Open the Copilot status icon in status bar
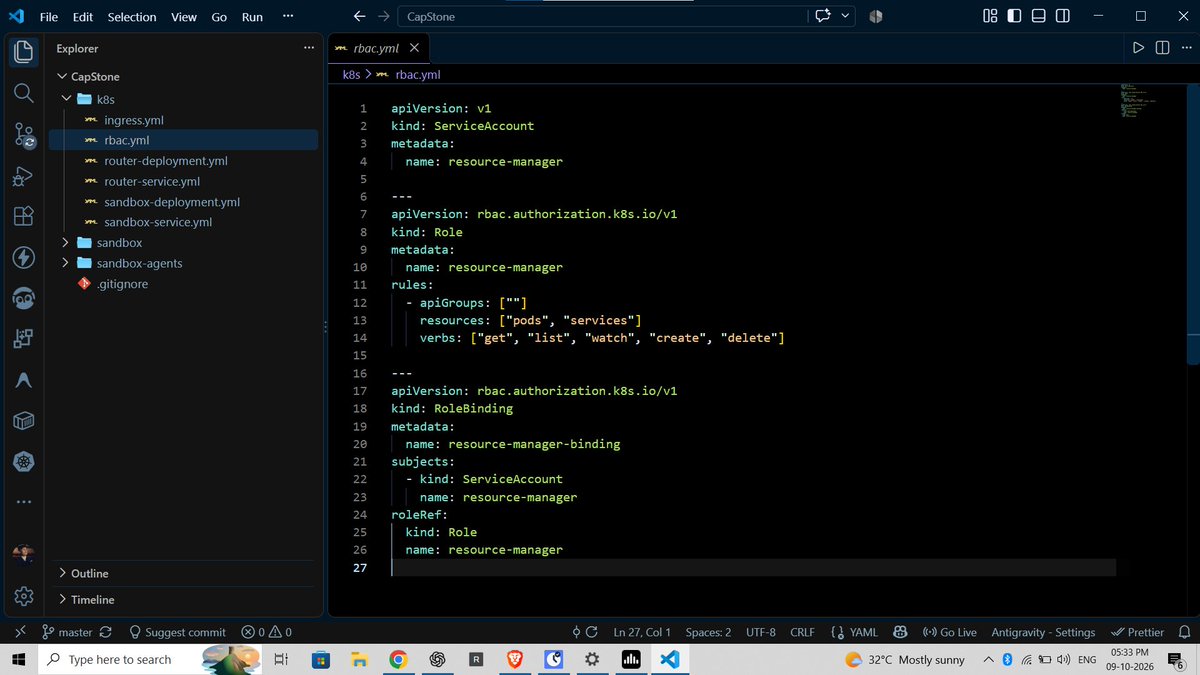Screen dimensions: 1200x675 pos(900,632)
